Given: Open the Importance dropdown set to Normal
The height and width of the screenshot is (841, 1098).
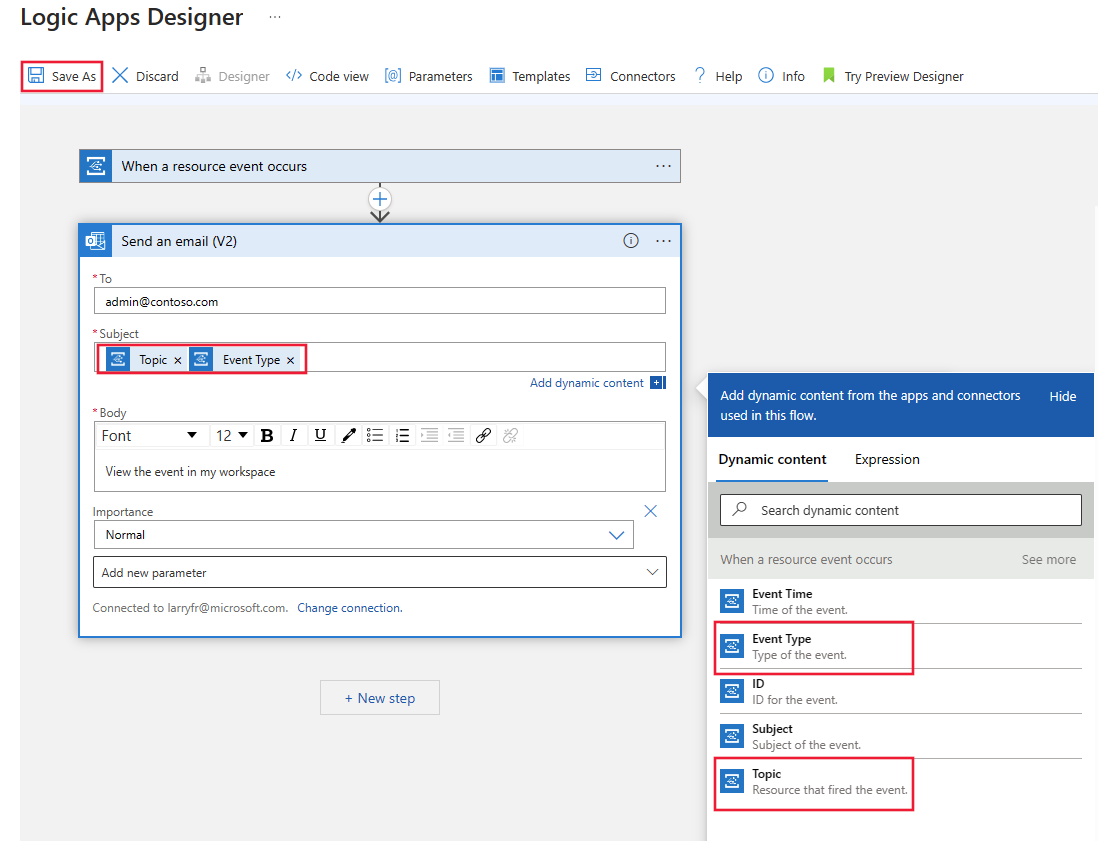Looking at the screenshot, I should click(617, 534).
